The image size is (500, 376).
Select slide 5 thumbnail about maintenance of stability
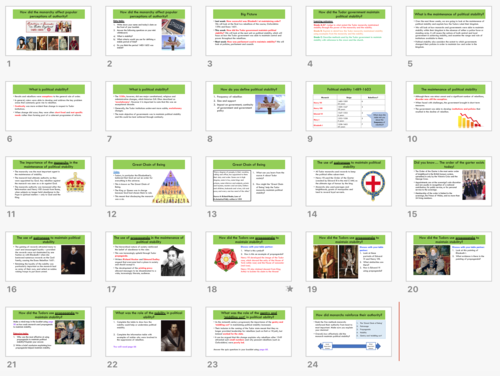449,31
